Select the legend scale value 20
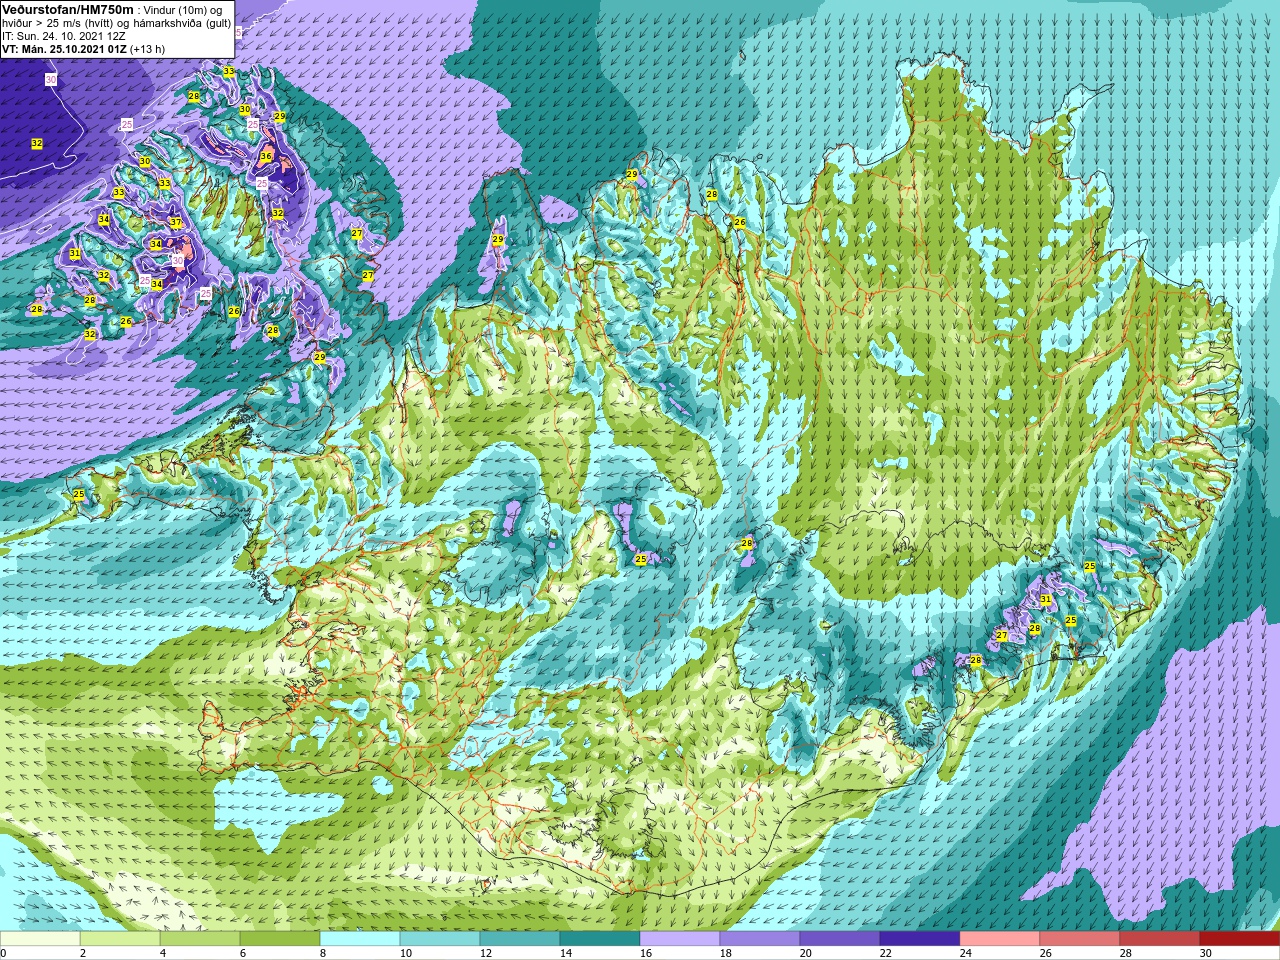 (807, 953)
